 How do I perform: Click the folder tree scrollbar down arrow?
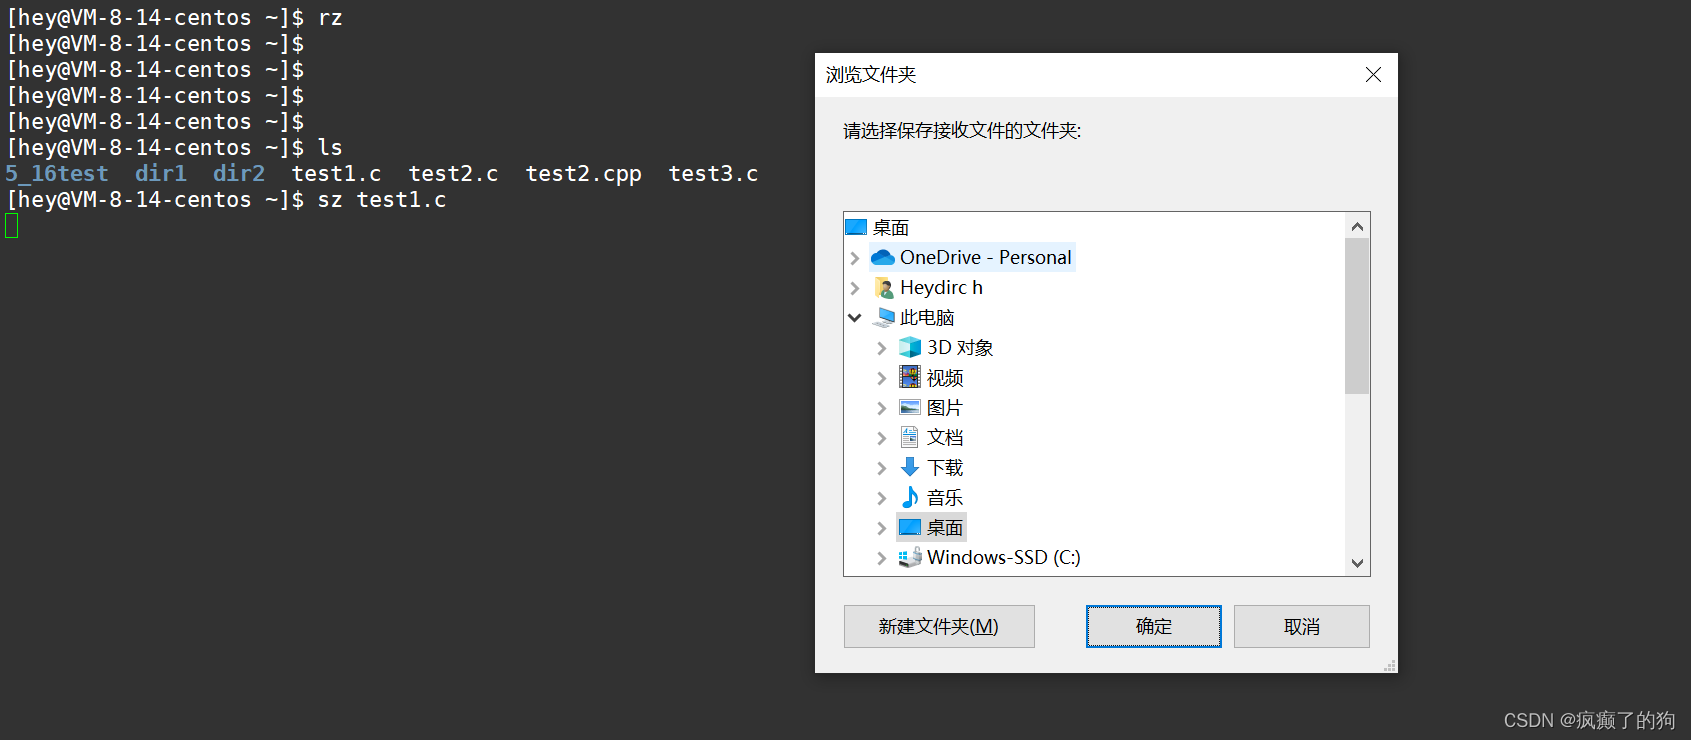pyautogui.click(x=1357, y=563)
